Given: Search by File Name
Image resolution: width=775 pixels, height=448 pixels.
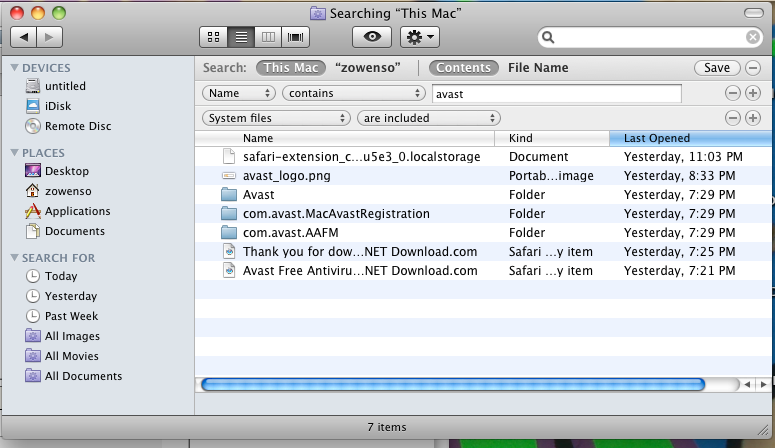Looking at the screenshot, I should pos(538,68).
